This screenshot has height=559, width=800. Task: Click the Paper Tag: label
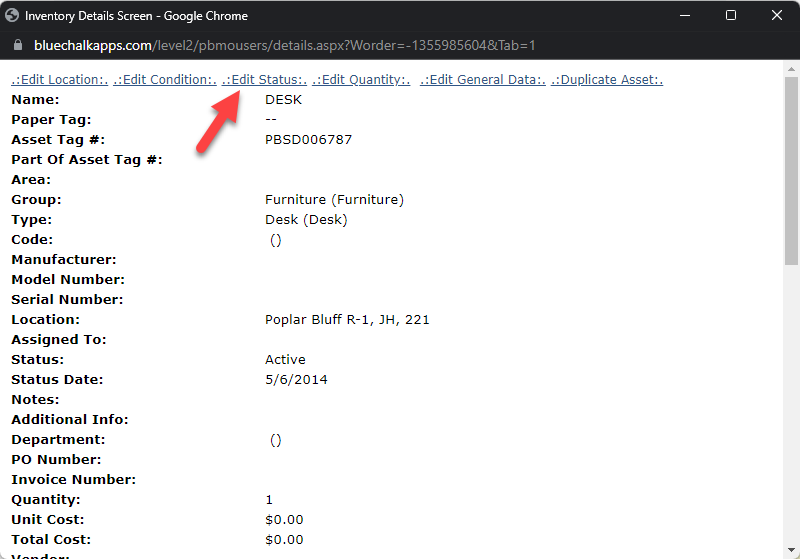point(51,120)
